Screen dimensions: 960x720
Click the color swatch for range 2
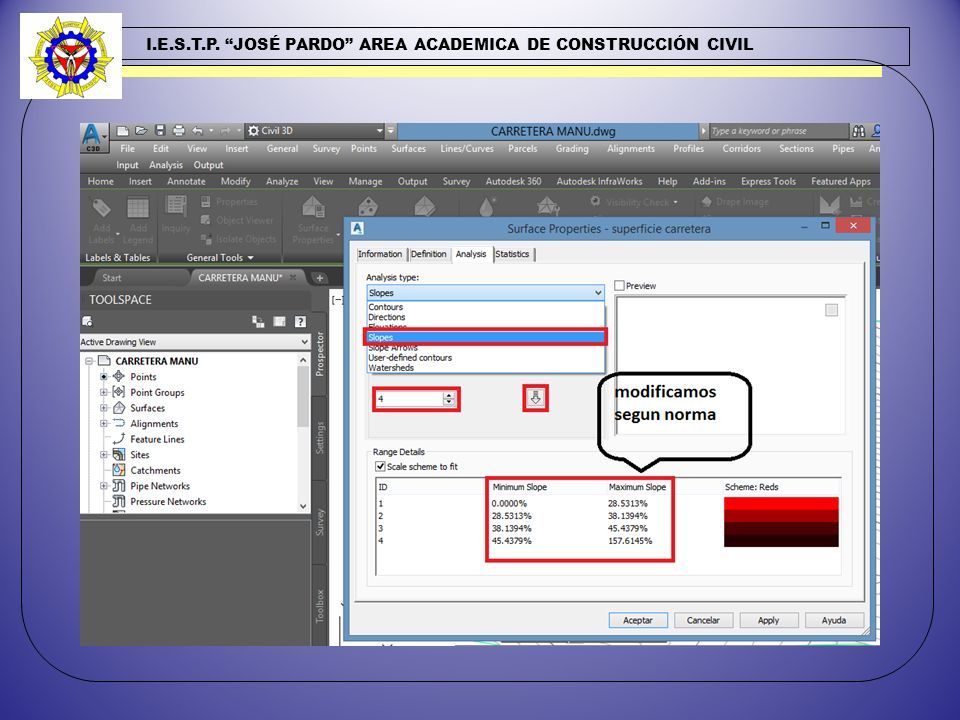tap(781, 516)
